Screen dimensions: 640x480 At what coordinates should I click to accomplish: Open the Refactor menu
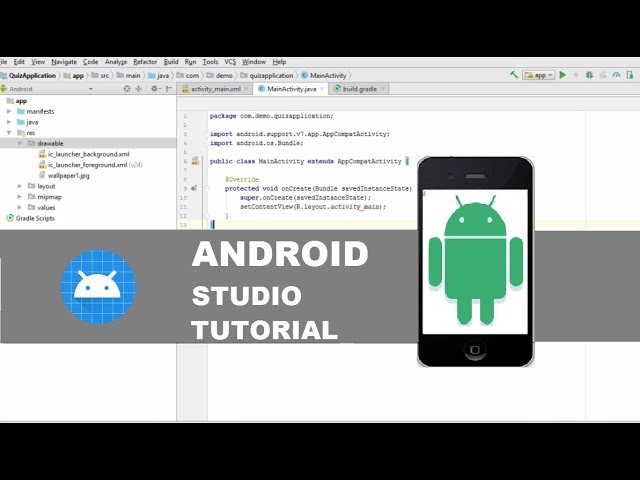145,62
